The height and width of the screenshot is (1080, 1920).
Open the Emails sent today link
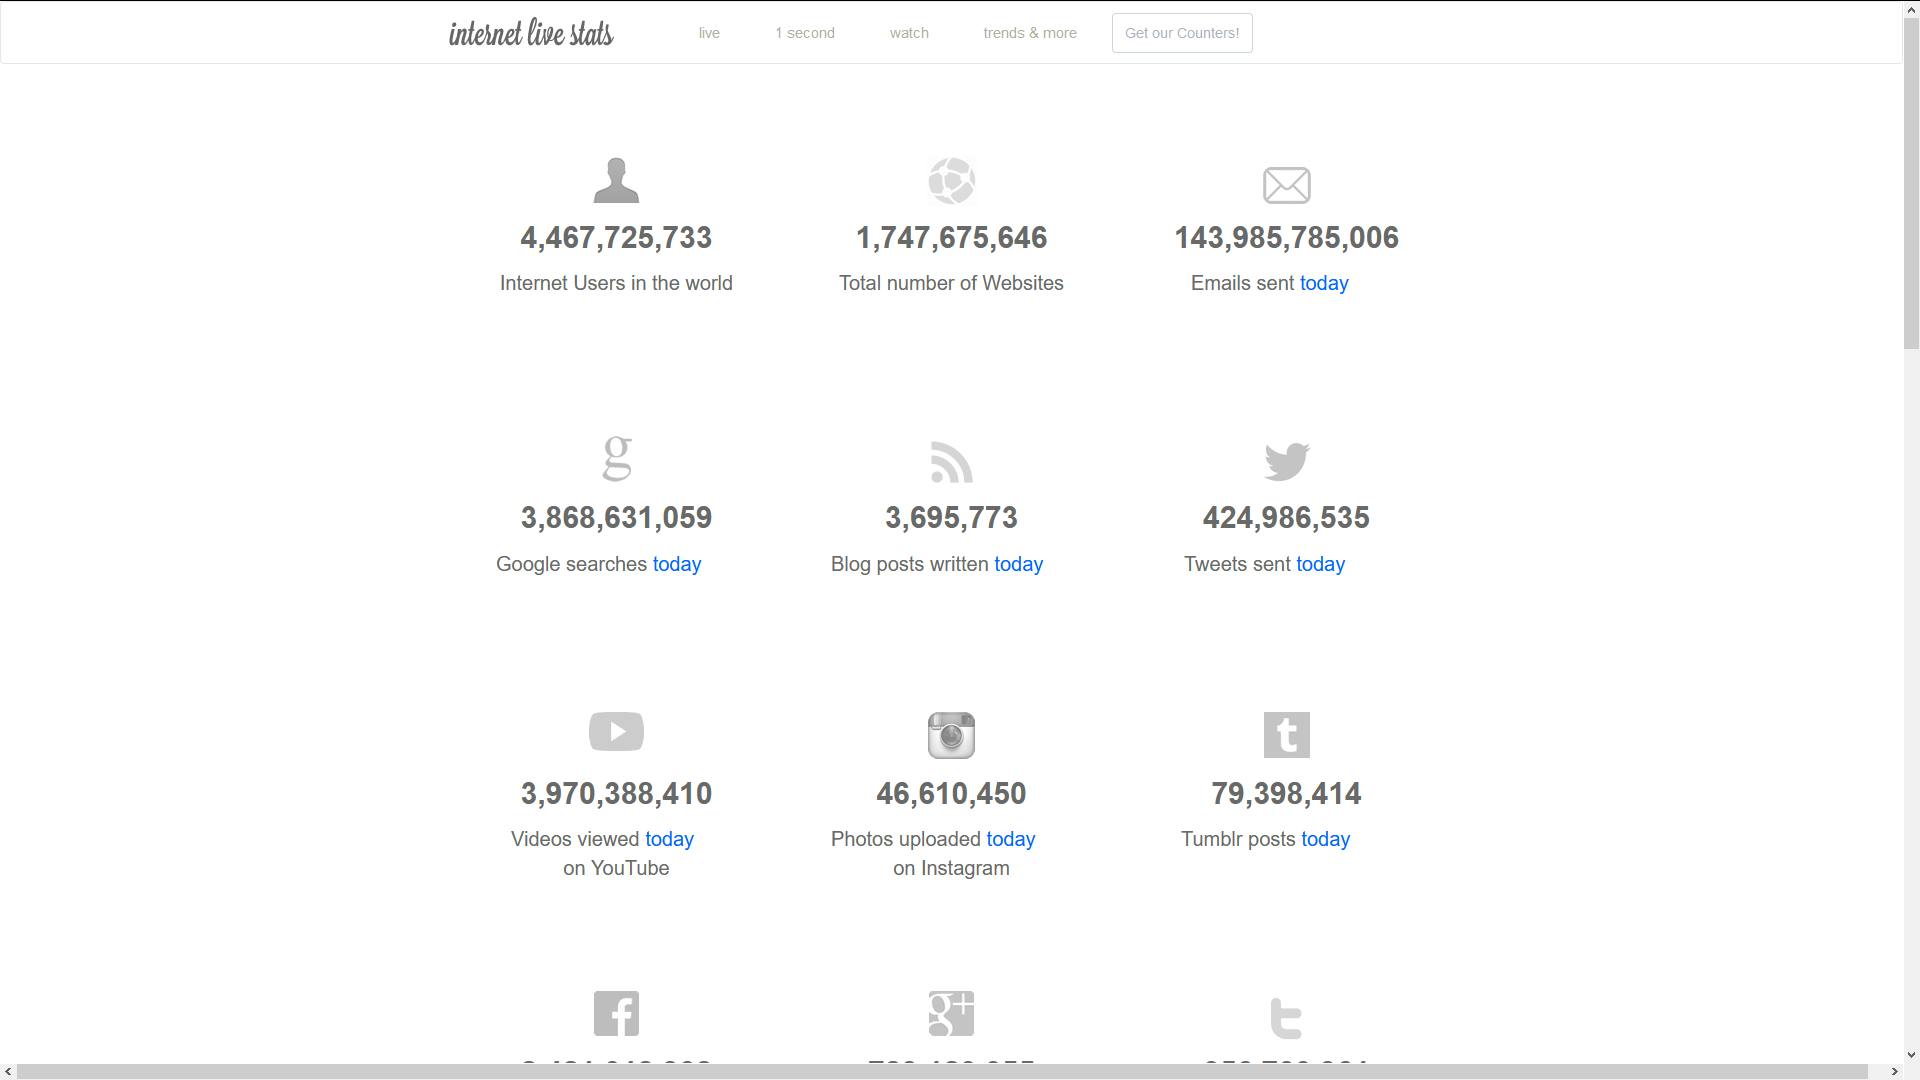pyautogui.click(x=1324, y=283)
